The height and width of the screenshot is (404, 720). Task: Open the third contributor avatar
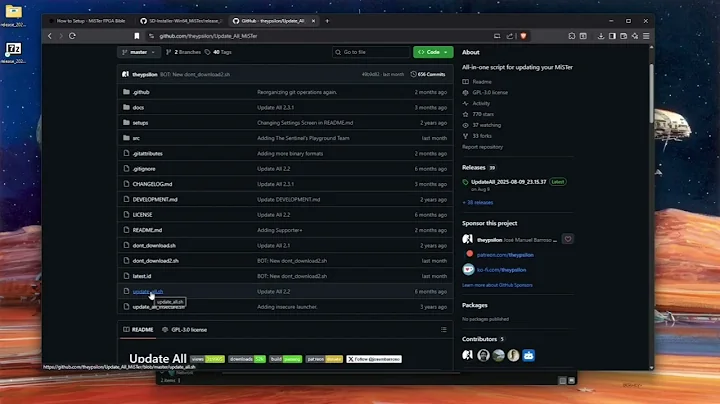point(498,355)
